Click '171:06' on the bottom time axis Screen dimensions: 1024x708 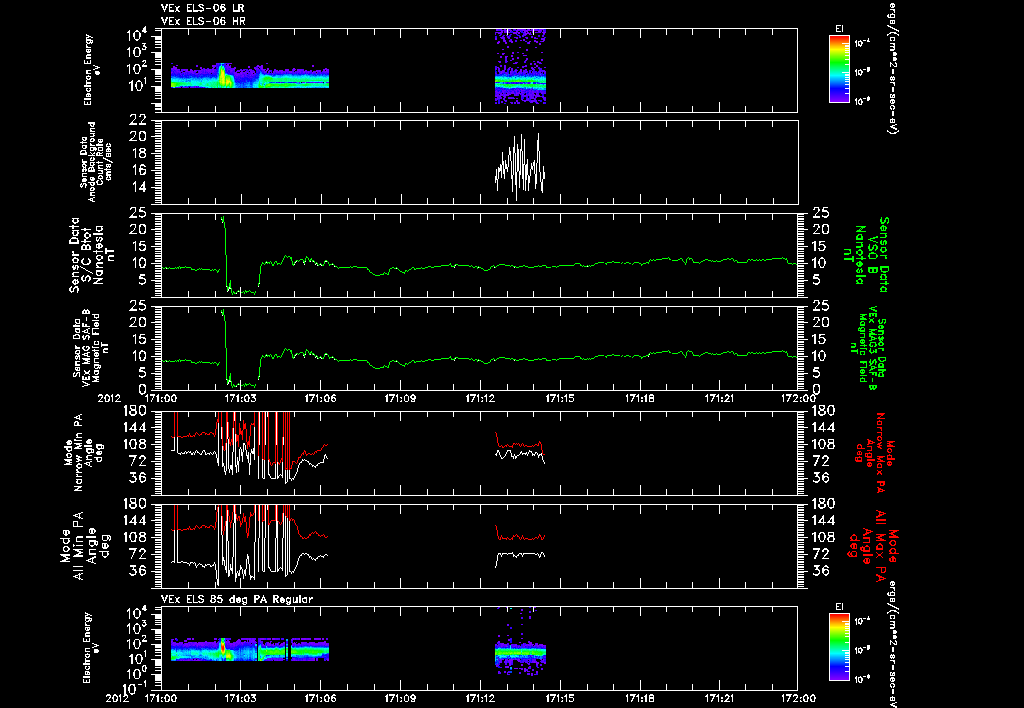pos(320,698)
